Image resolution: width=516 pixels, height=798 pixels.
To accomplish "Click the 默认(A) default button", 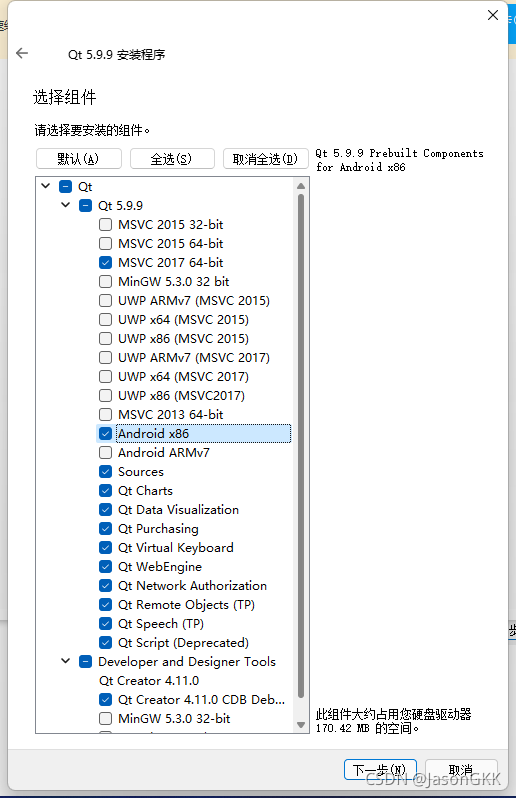I will coord(78,159).
